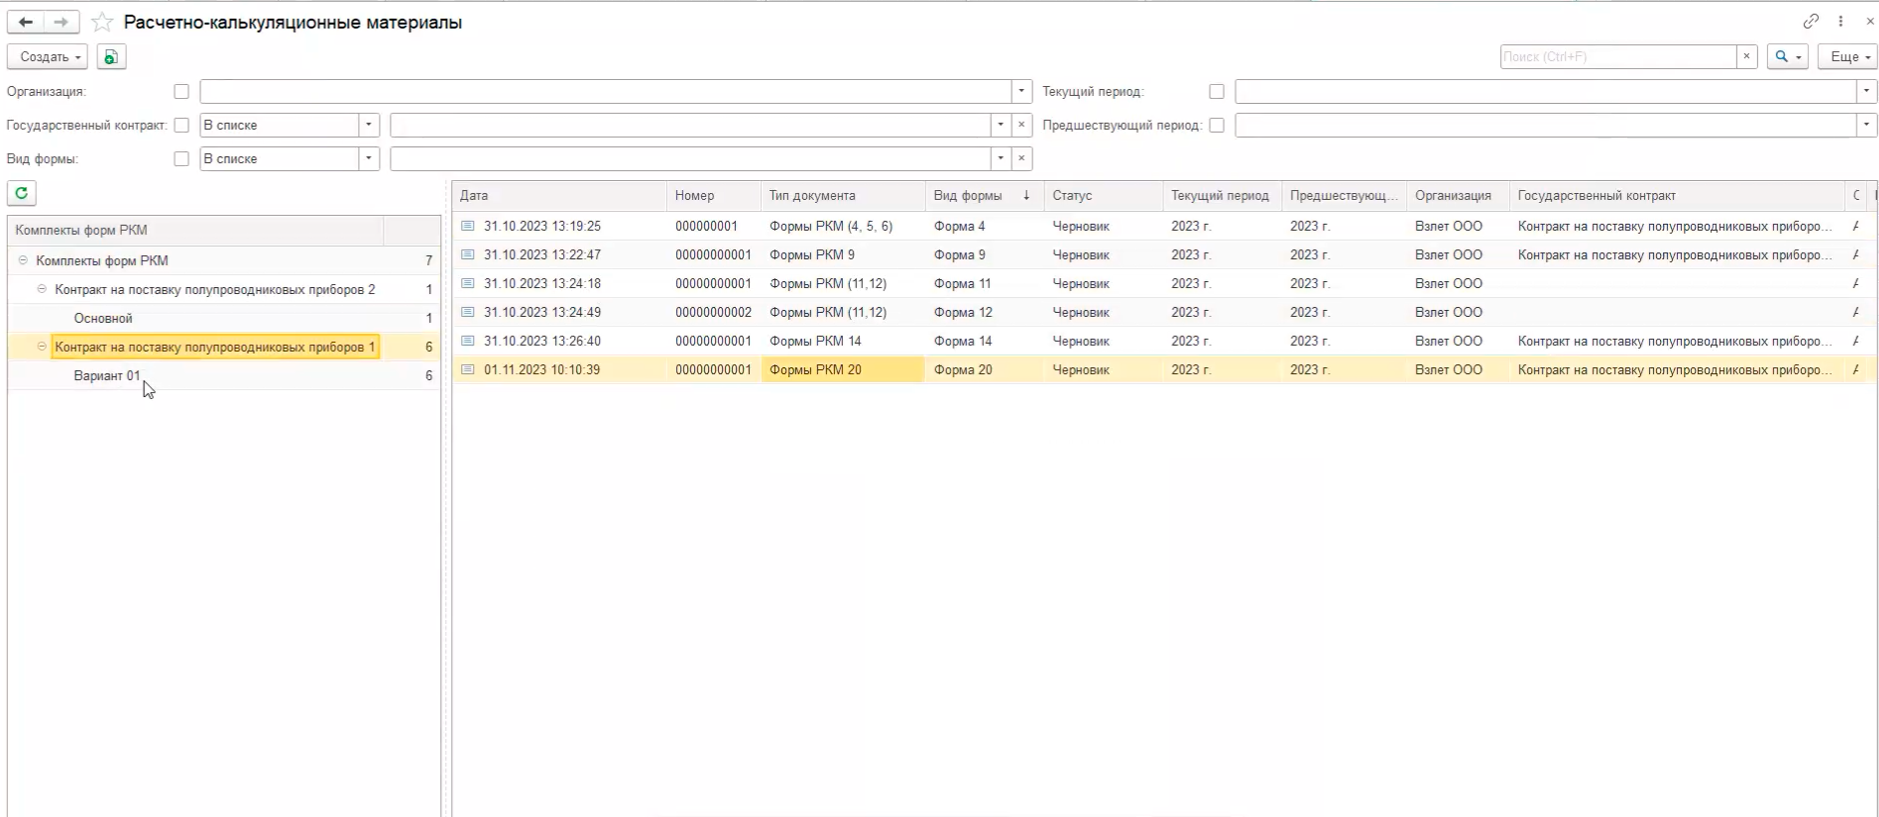This screenshot has height=817, width=1879.
Task: Select the Основной tree item
Action: click(x=103, y=319)
